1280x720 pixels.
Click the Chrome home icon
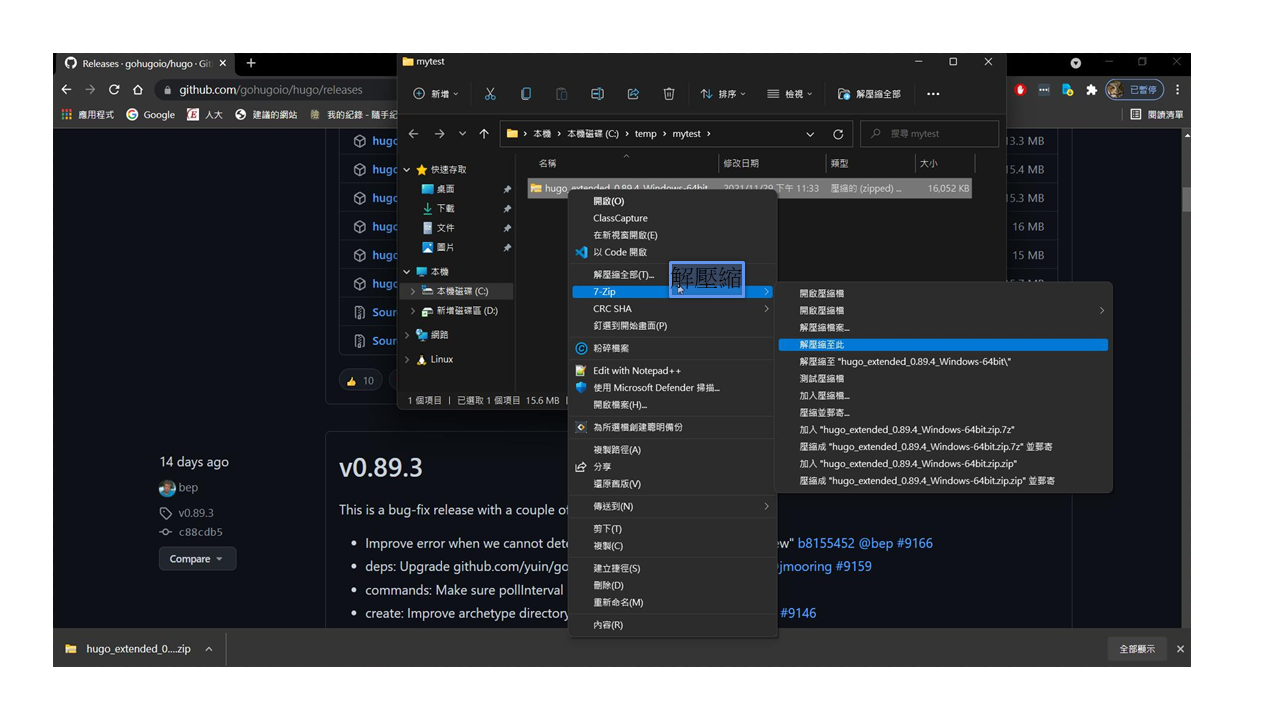[x=138, y=90]
